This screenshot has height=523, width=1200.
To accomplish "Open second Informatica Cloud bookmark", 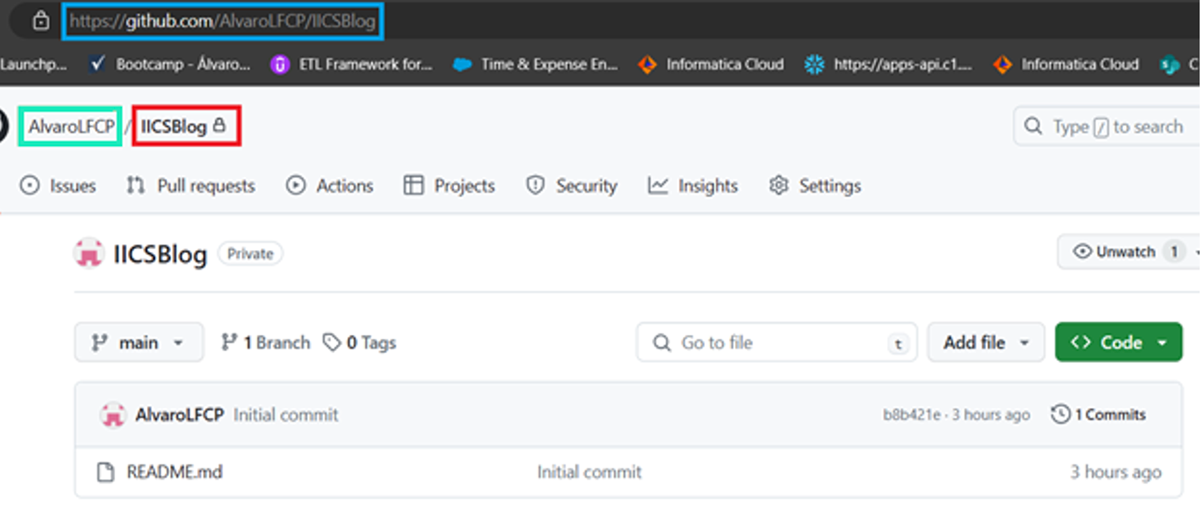I will pos(1066,64).
